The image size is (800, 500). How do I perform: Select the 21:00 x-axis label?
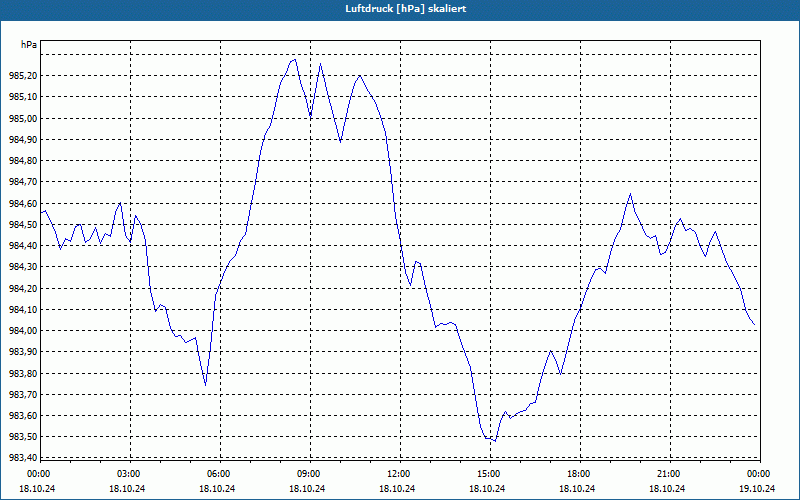[x=669, y=474]
